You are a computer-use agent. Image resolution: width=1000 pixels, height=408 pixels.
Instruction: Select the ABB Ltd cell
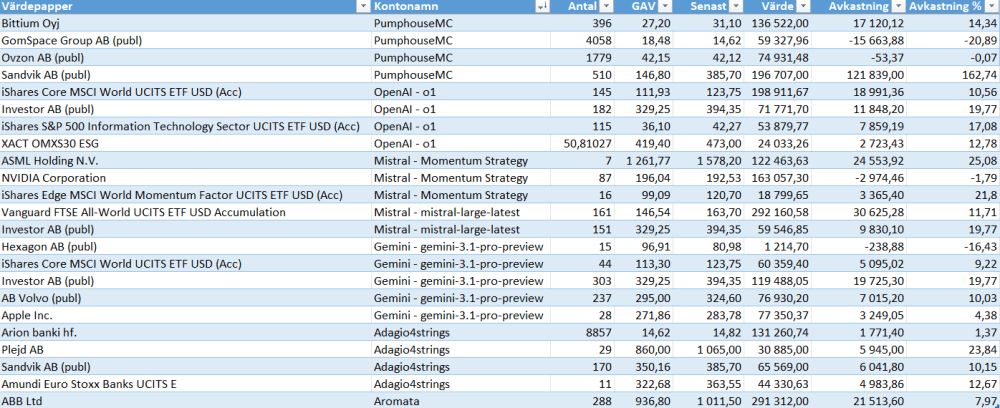(186, 401)
